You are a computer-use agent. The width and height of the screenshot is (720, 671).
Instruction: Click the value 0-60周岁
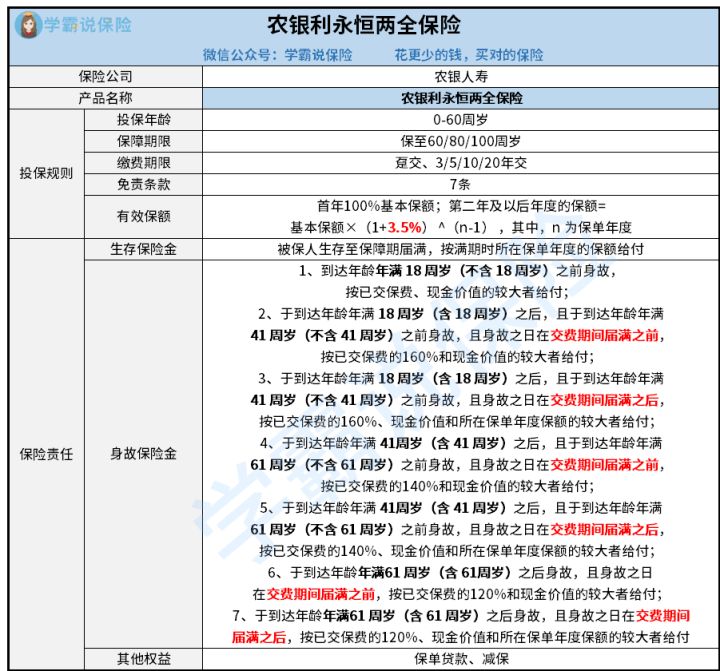461,120
